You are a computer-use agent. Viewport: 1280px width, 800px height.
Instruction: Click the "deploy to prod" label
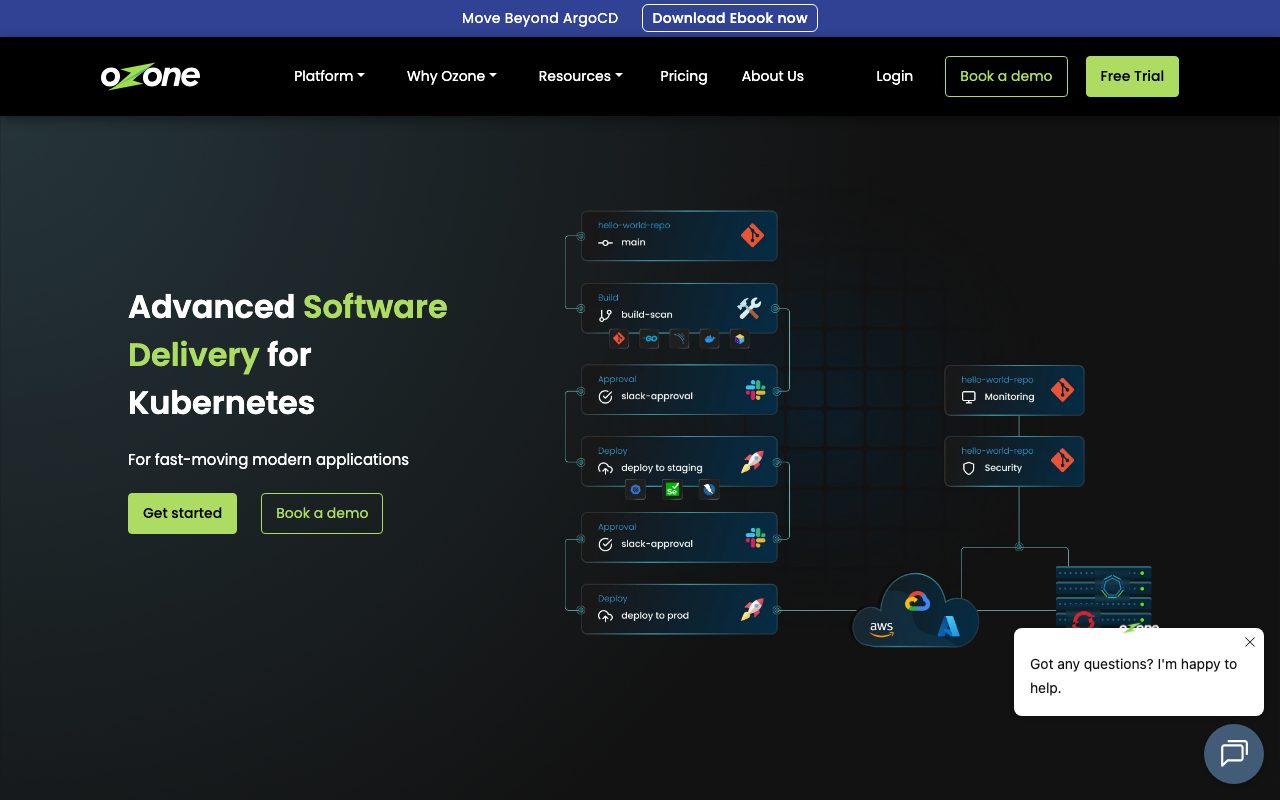tap(655, 616)
